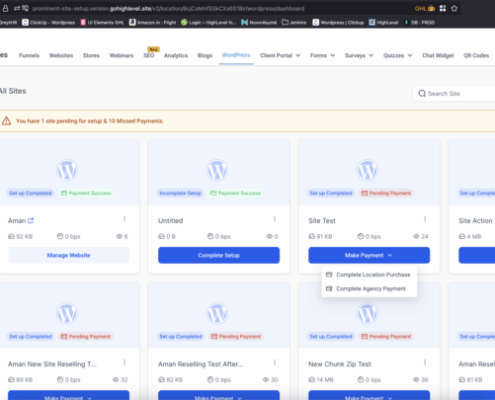Open the UI Elements GHL bookmark
The height and width of the screenshot is (400, 495).
[x=102, y=22]
